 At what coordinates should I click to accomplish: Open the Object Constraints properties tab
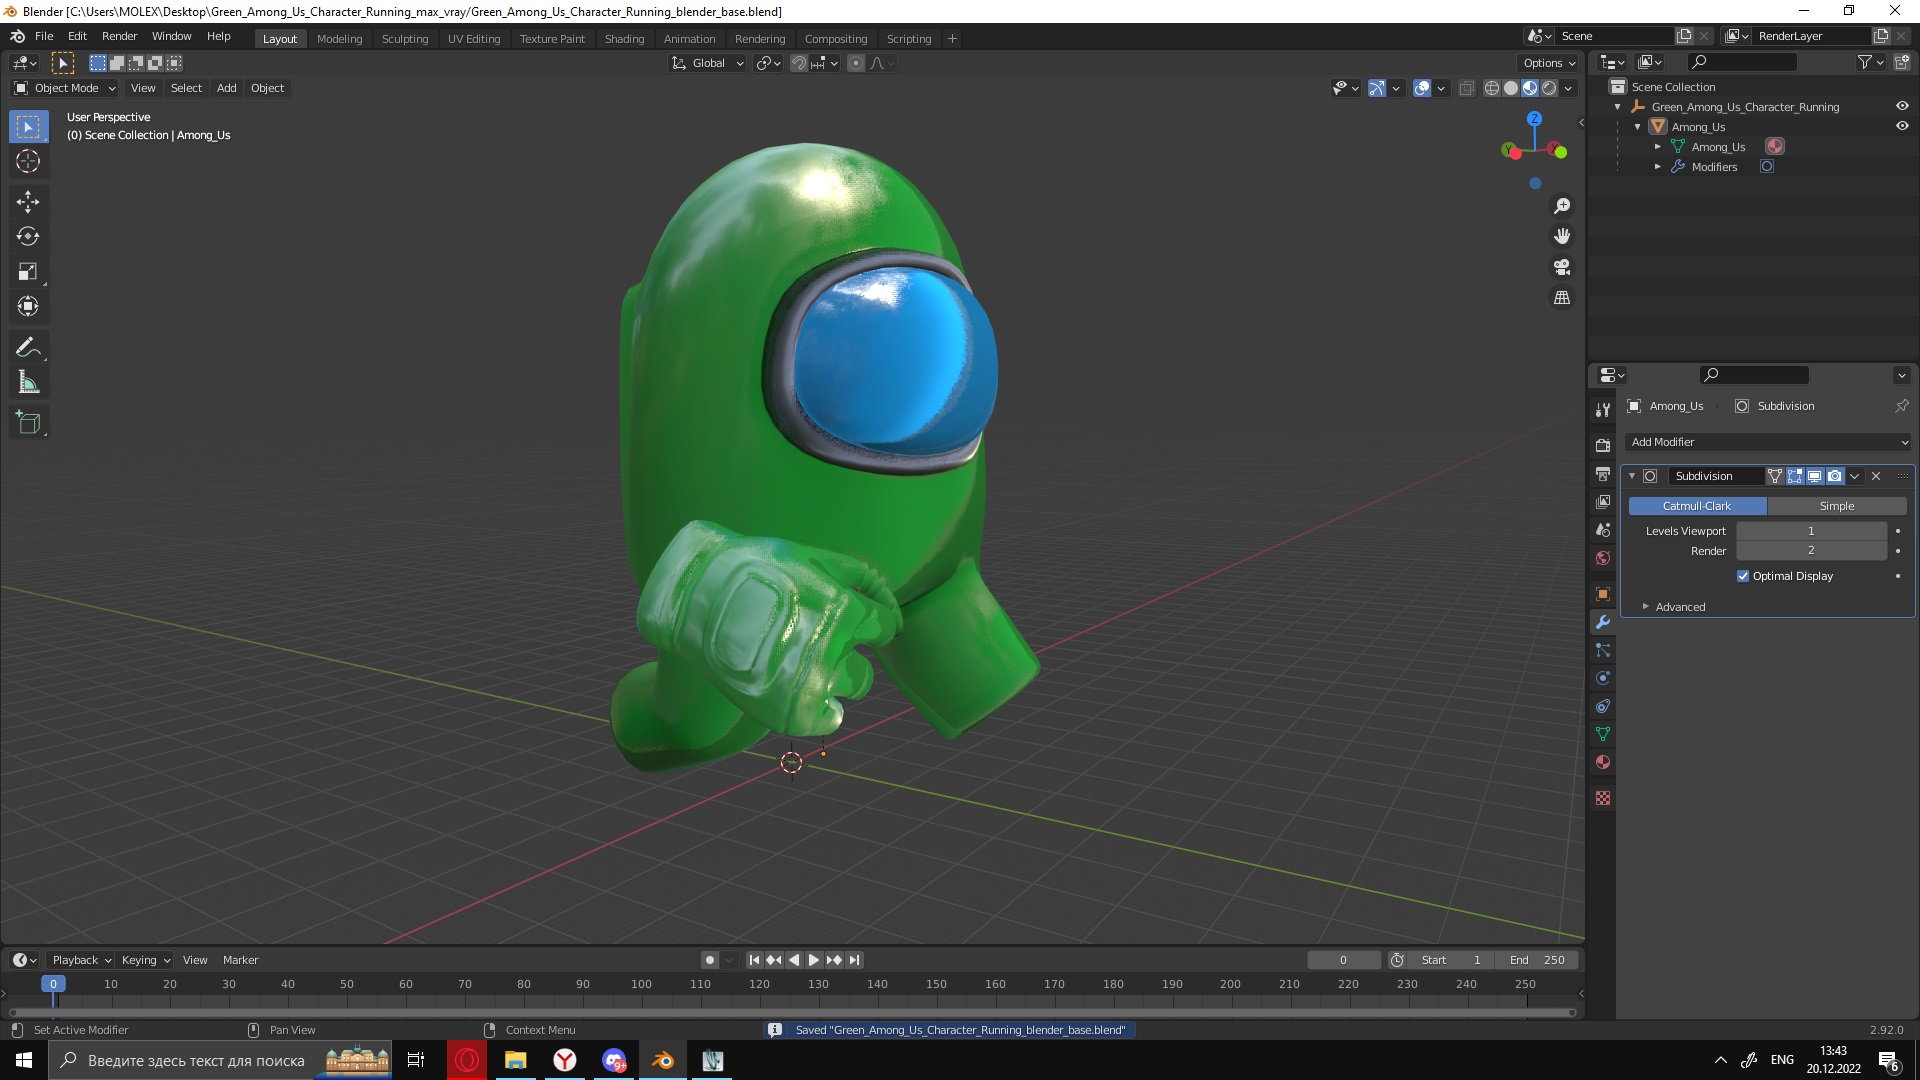tap(1603, 706)
